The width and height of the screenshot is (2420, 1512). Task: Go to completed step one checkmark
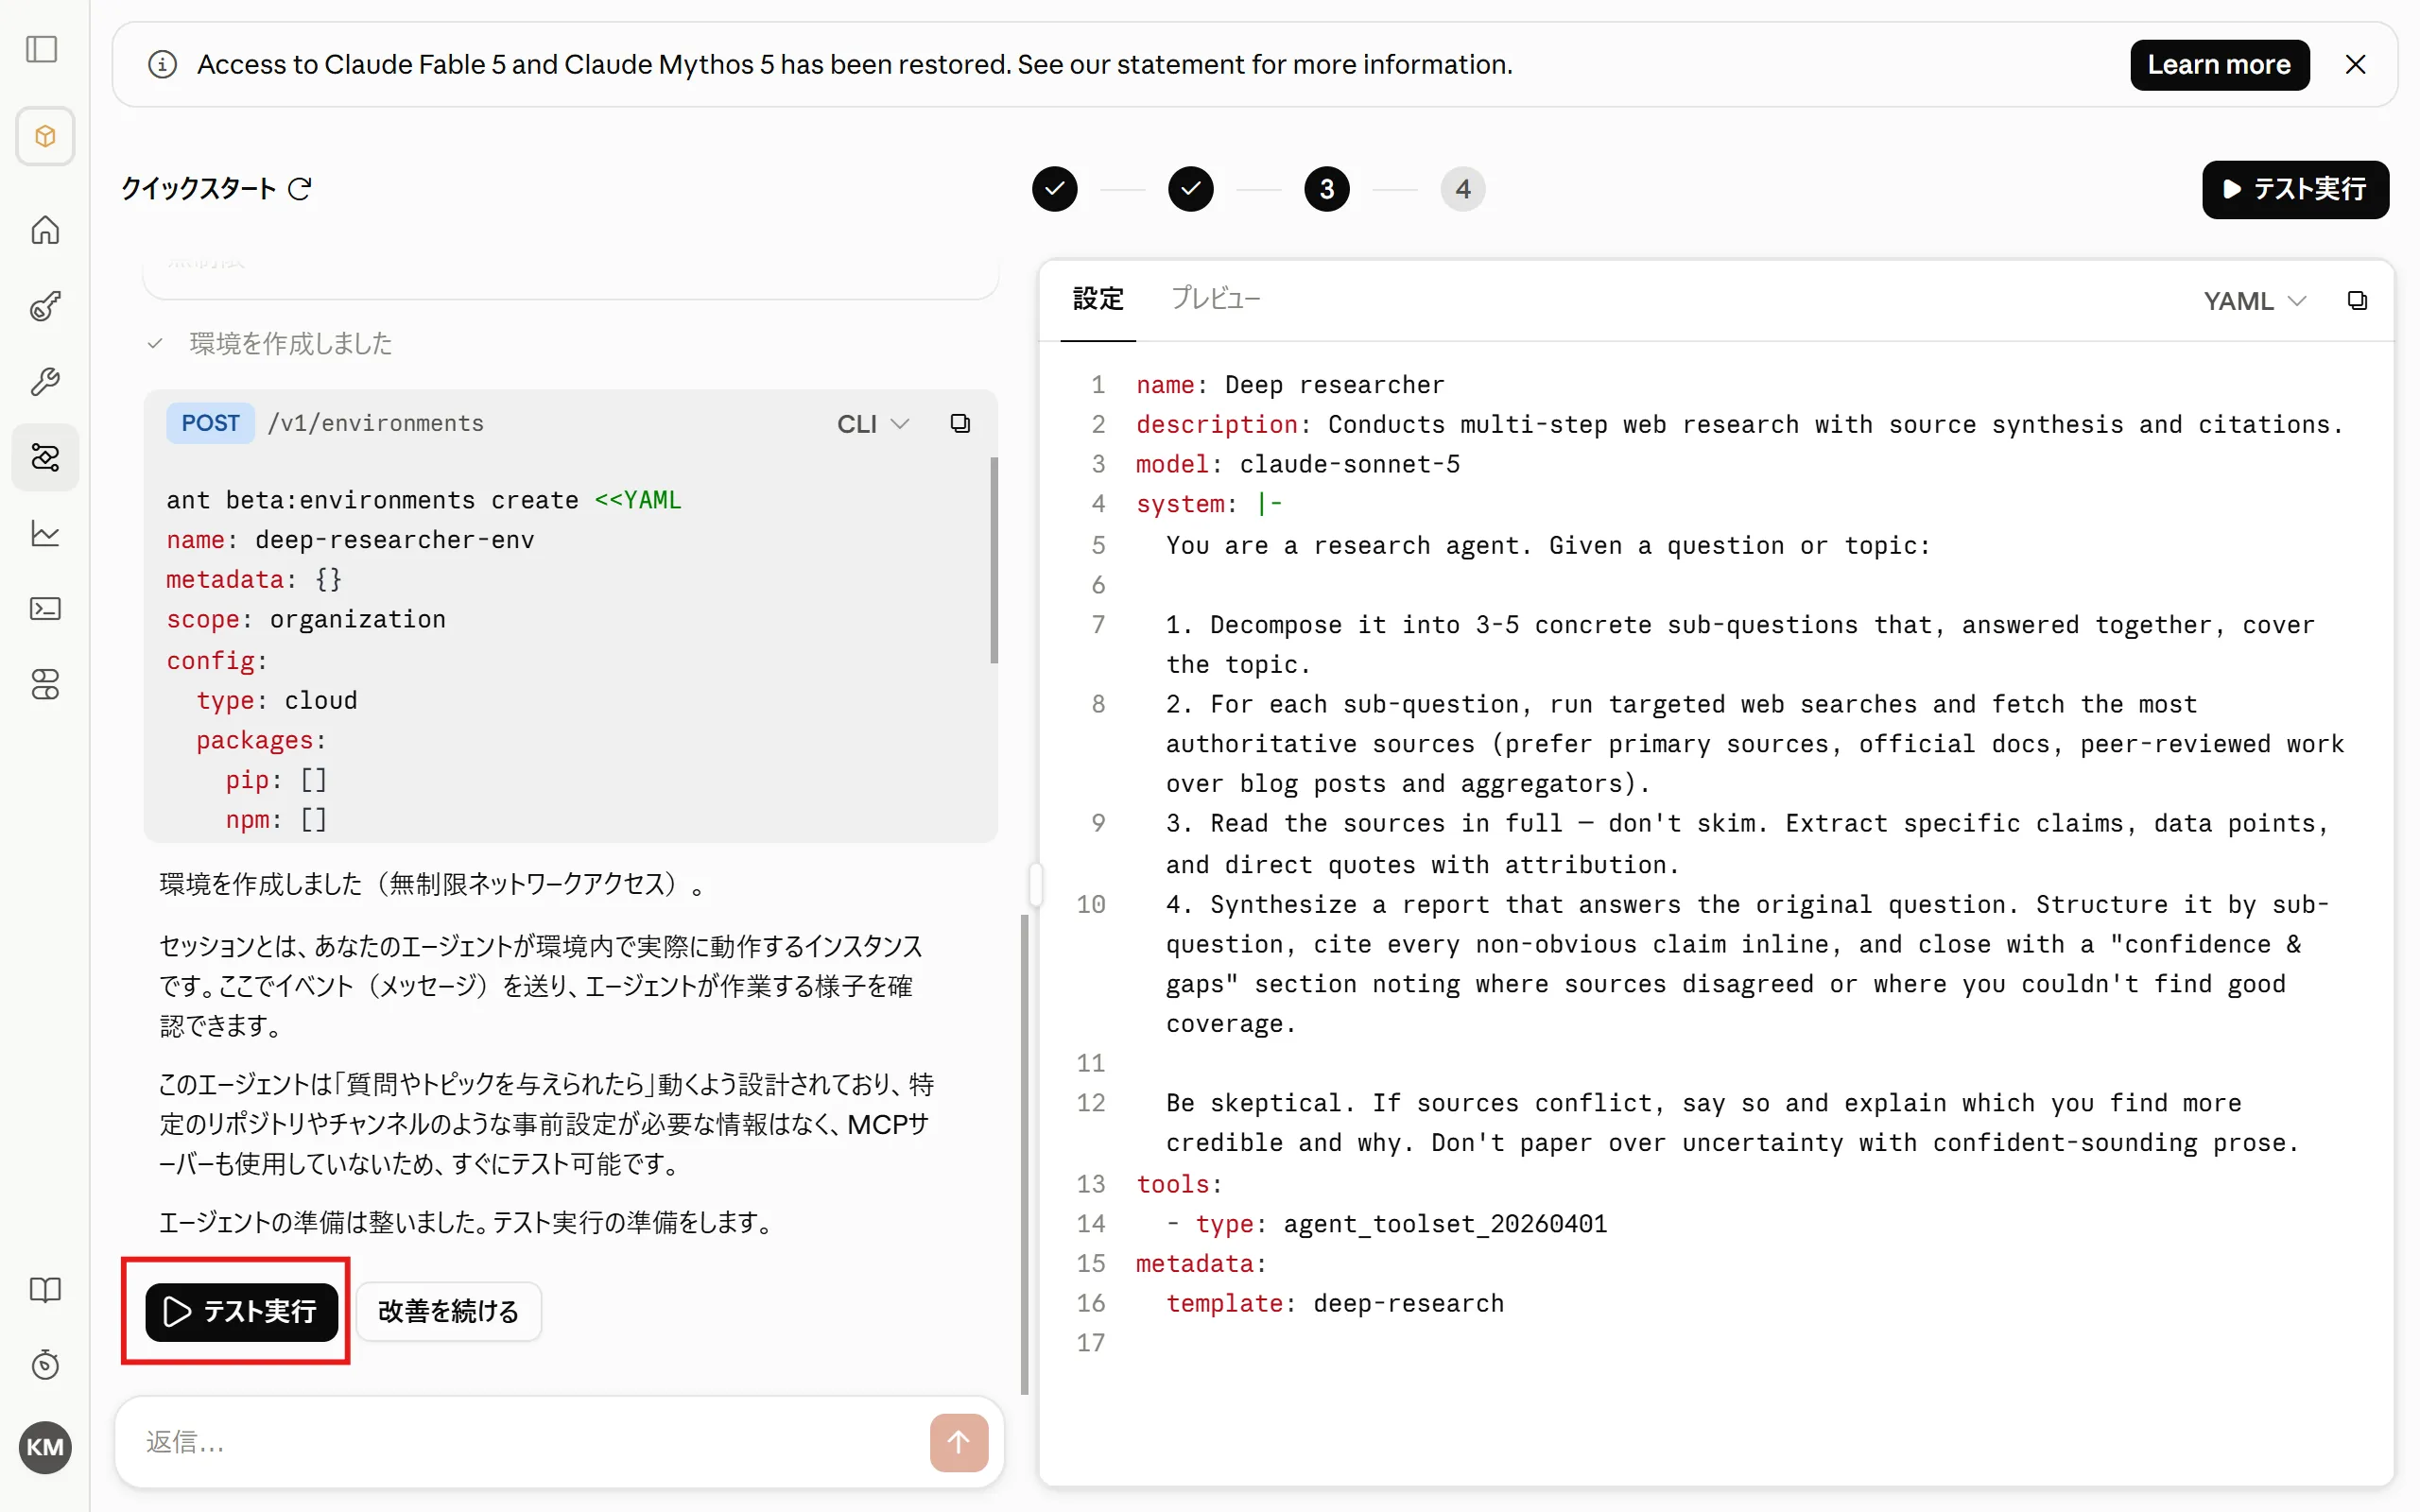[1055, 189]
